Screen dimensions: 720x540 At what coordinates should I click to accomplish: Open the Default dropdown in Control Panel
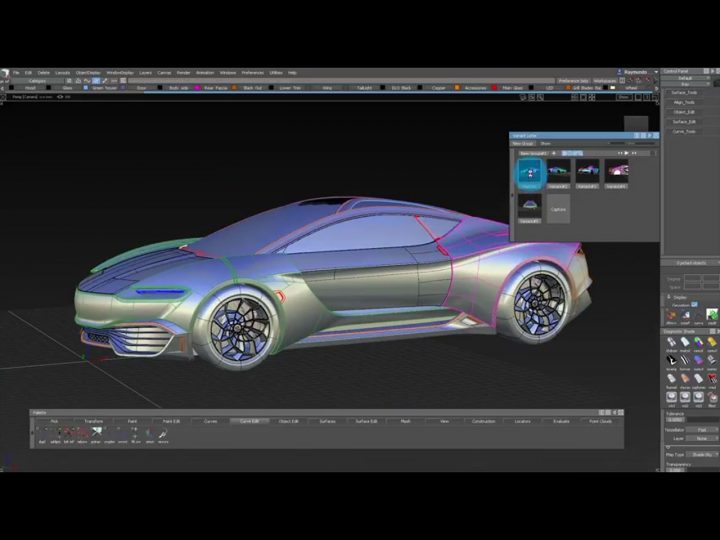686,78
